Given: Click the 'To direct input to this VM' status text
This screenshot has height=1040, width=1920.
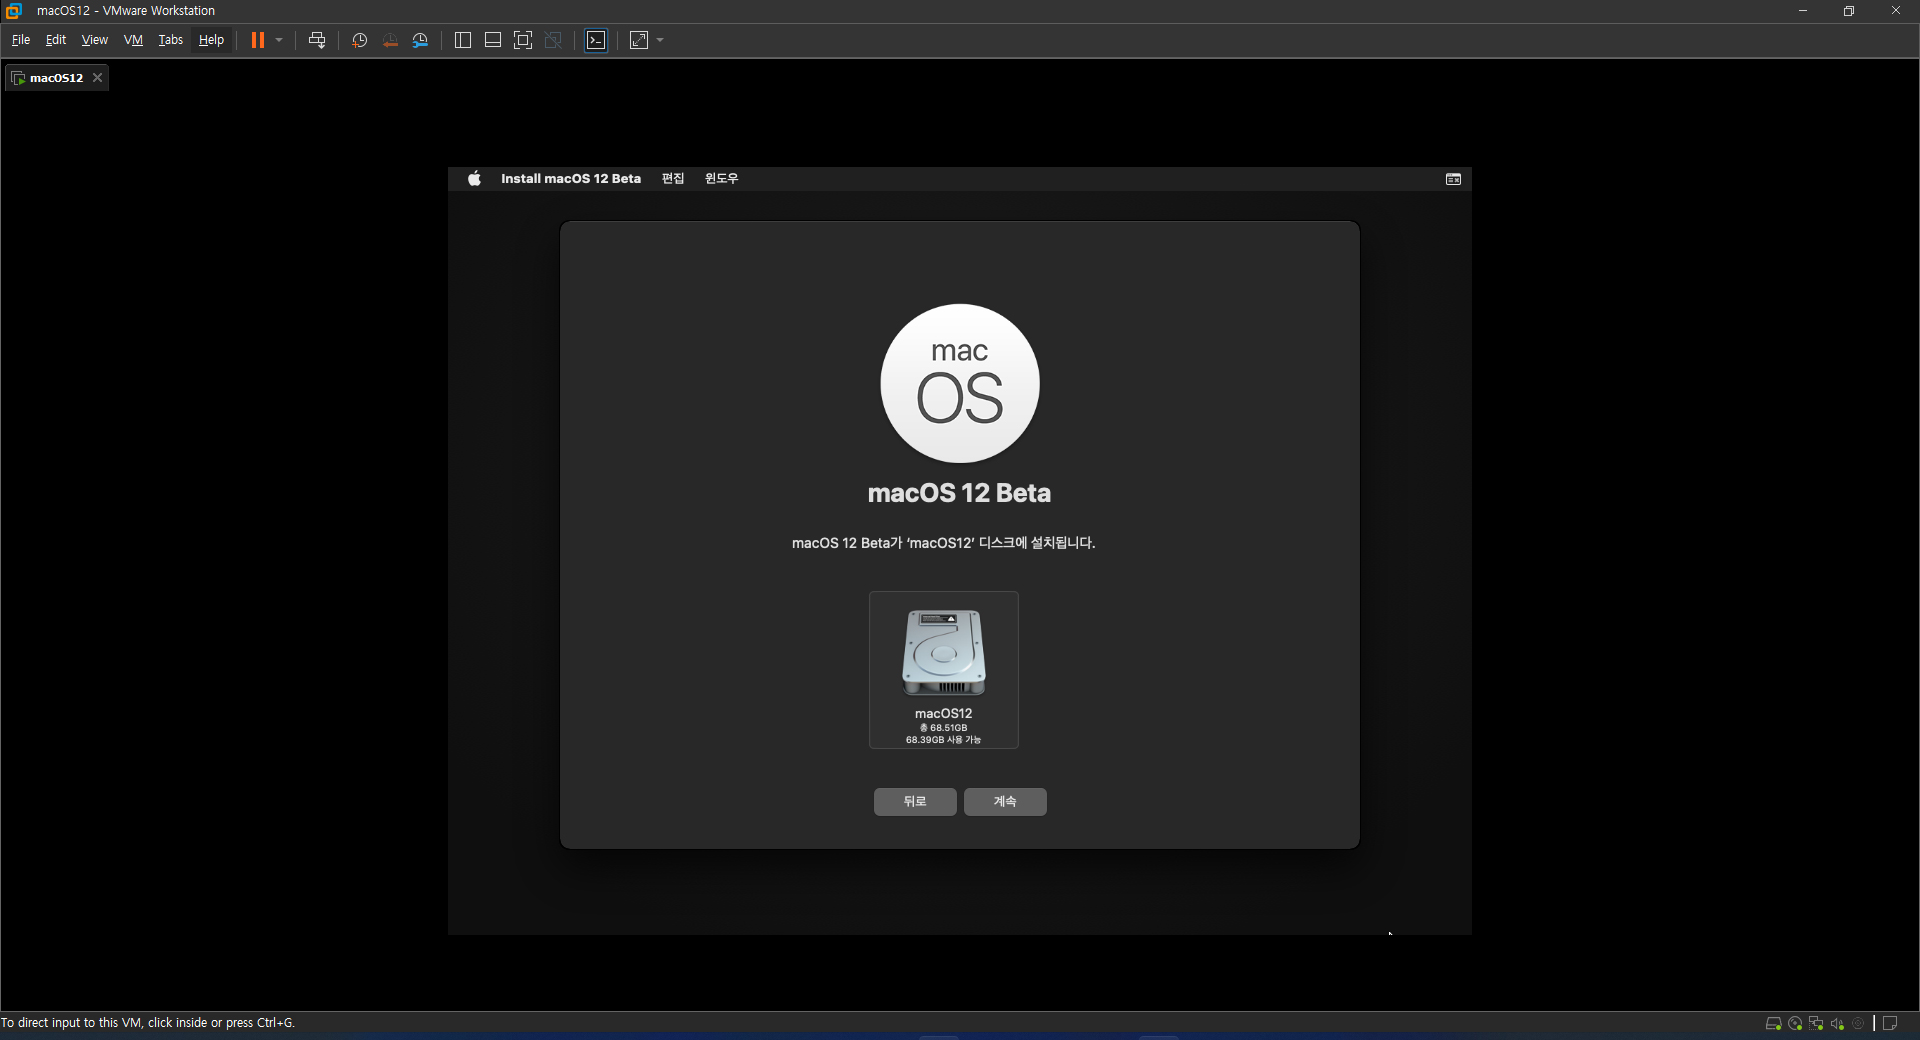Looking at the screenshot, I should point(148,1023).
